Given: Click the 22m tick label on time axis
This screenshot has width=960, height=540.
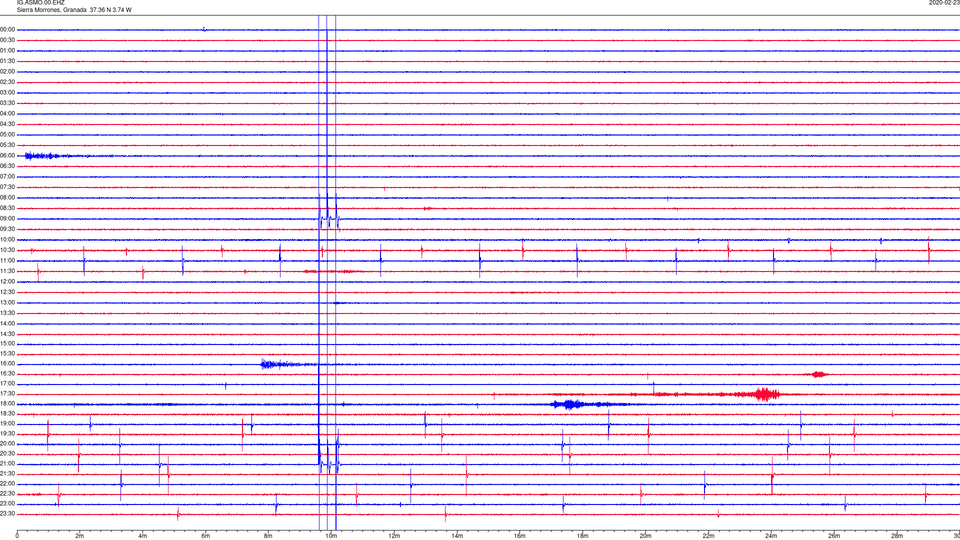Looking at the screenshot, I should click(708, 536).
